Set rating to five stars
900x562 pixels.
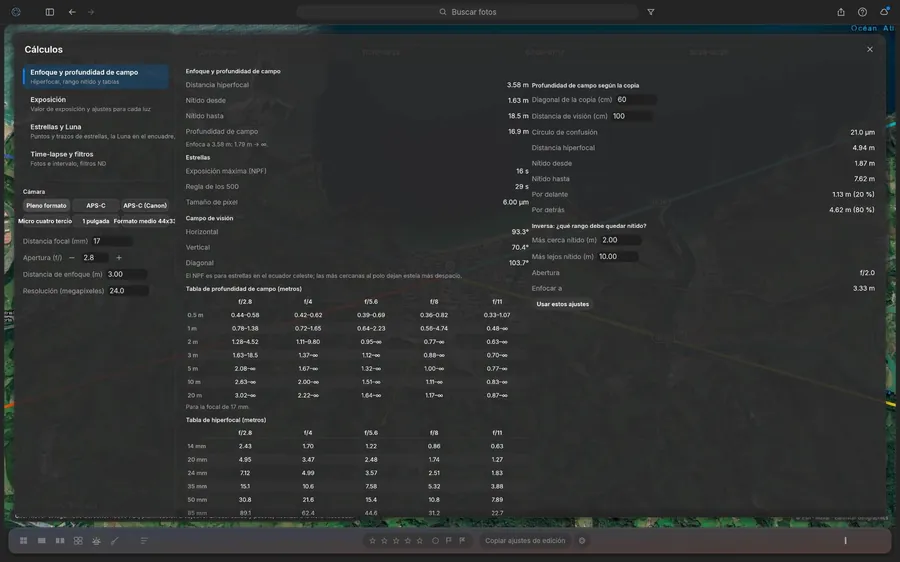point(420,541)
